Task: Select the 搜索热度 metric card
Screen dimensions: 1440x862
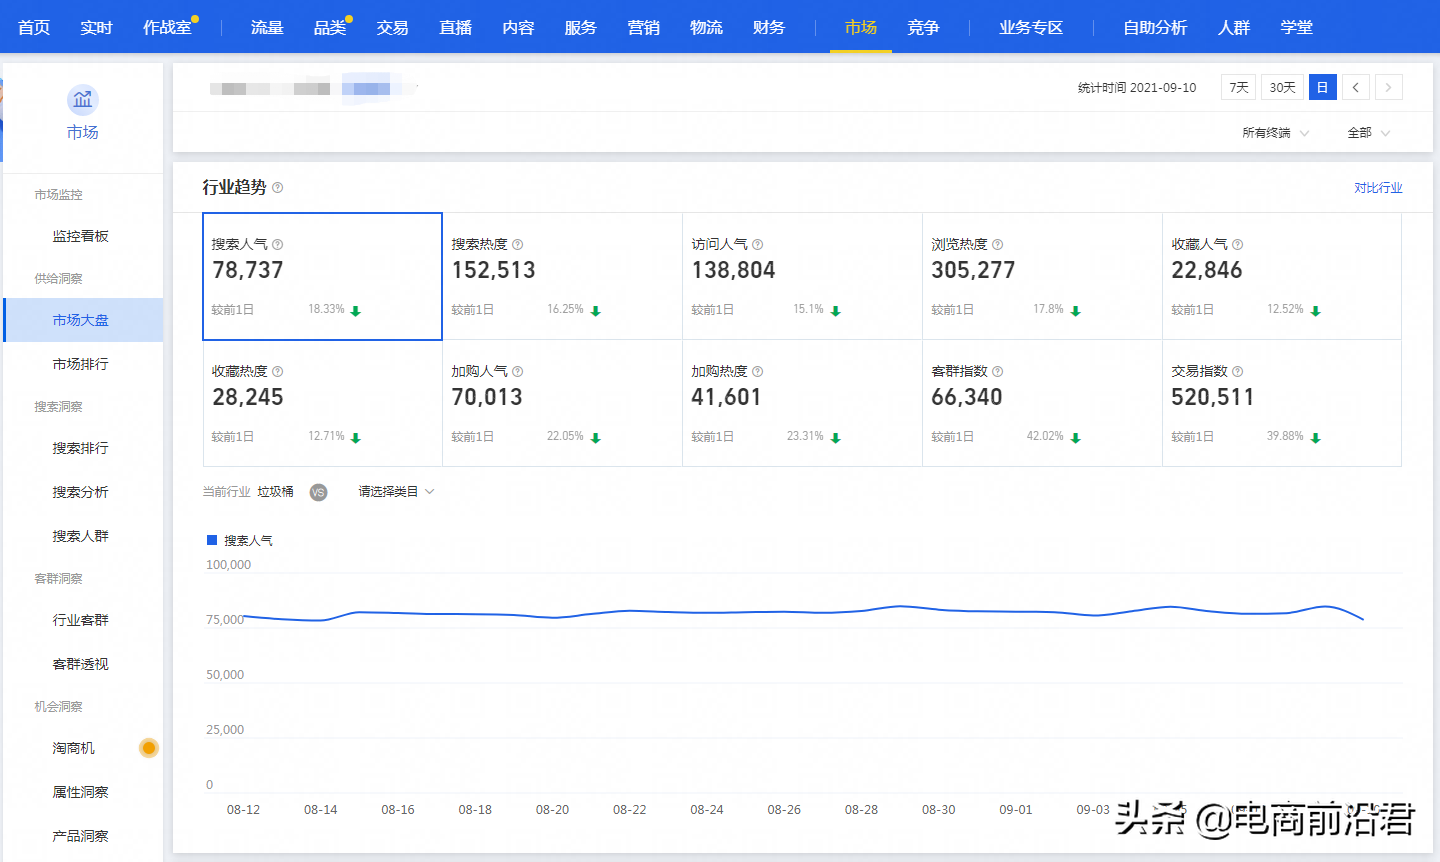Action: (x=562, y=276)
